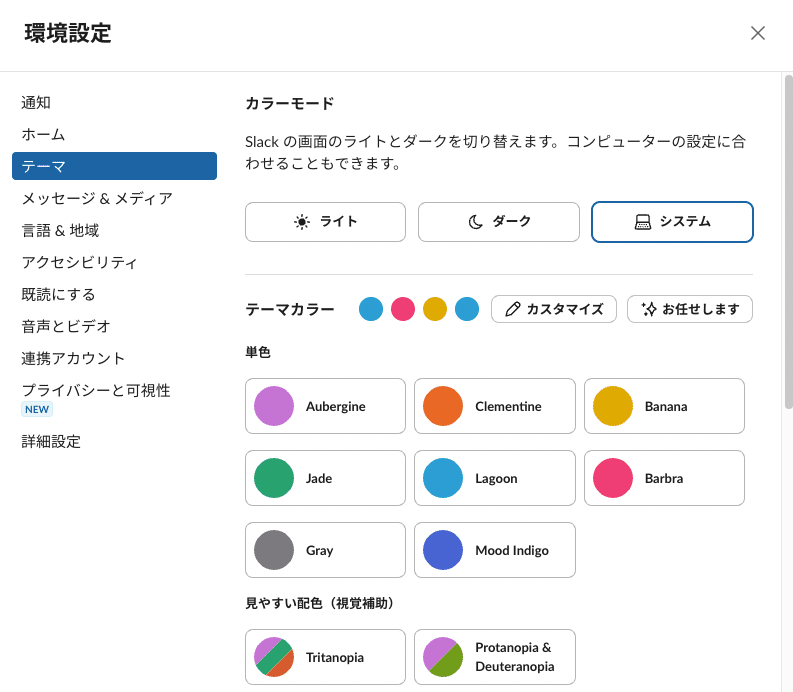Click the vertical scrollbar in settings
Viewport: 793px width, 692px height.
pos(788,242)
